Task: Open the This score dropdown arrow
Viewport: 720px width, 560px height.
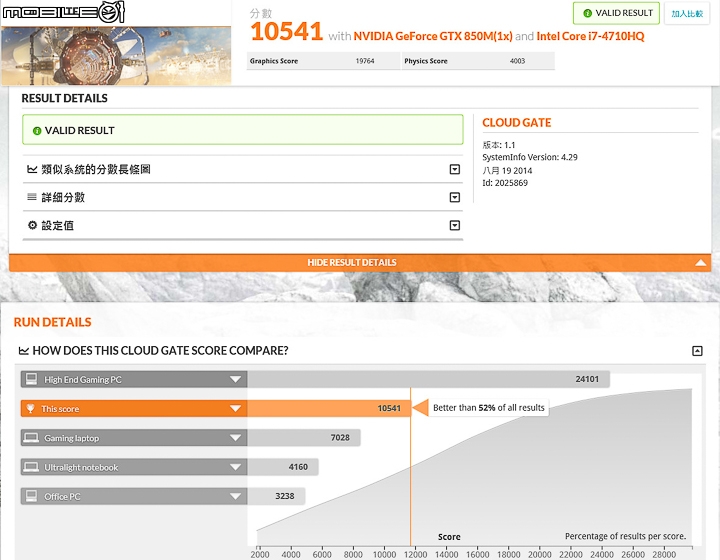Action: [236, 408]
